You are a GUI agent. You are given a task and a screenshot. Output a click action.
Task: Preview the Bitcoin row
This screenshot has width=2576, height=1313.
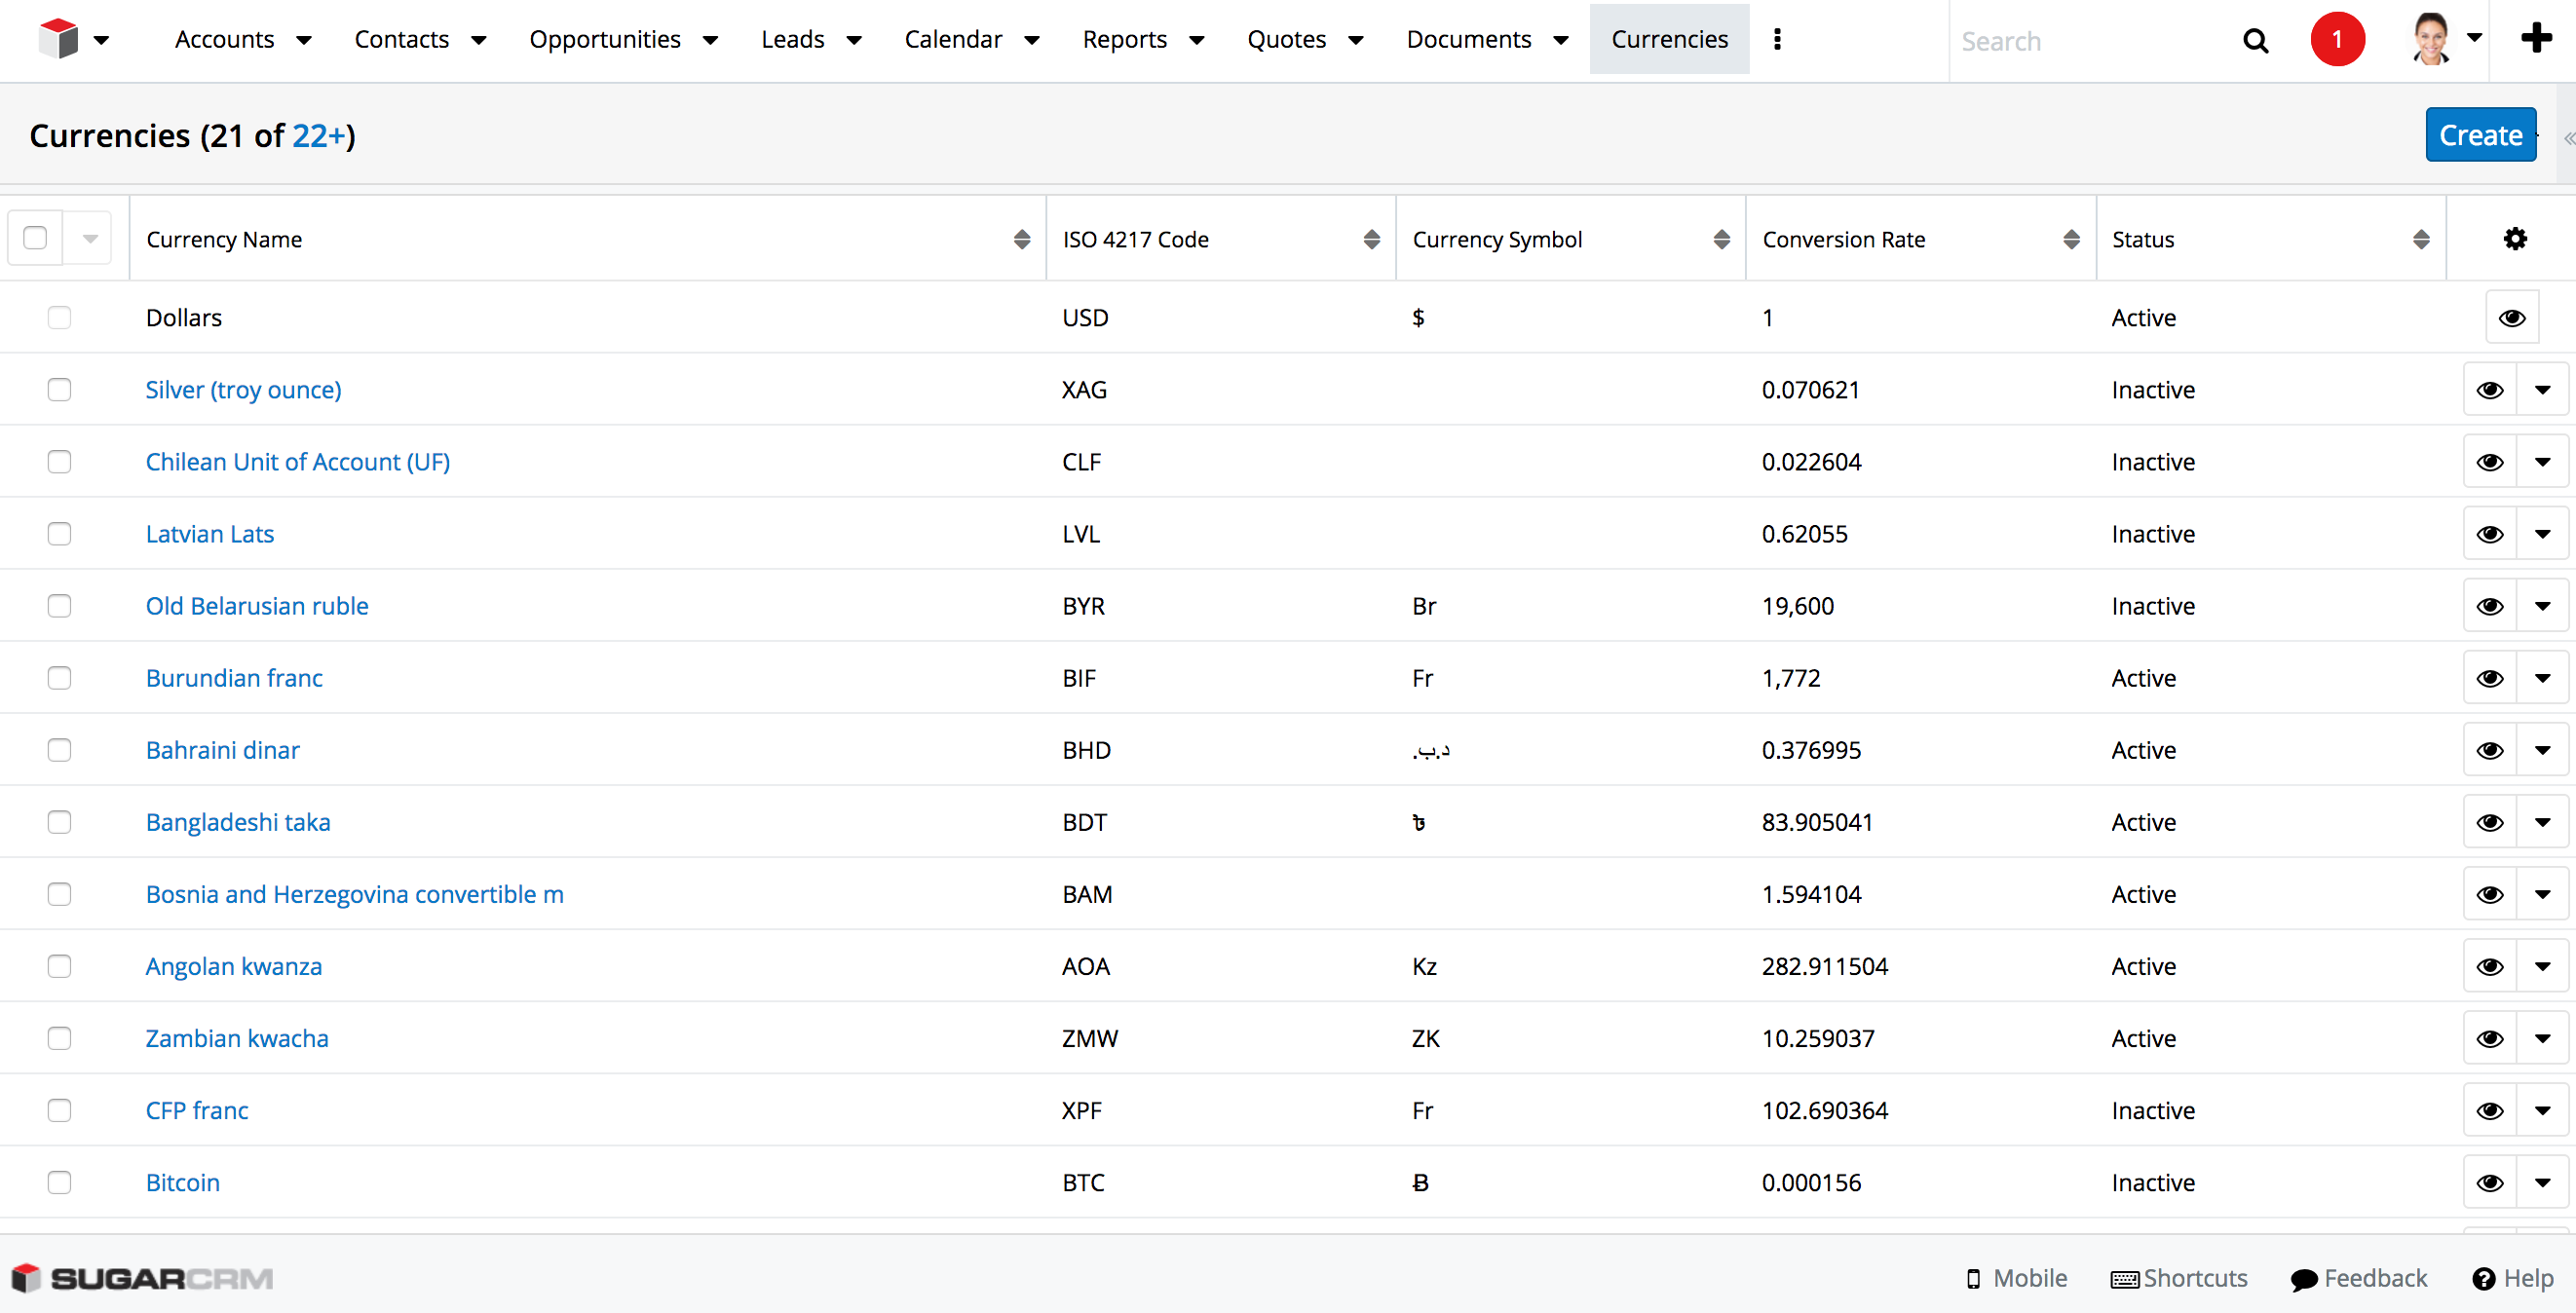2489,1182
